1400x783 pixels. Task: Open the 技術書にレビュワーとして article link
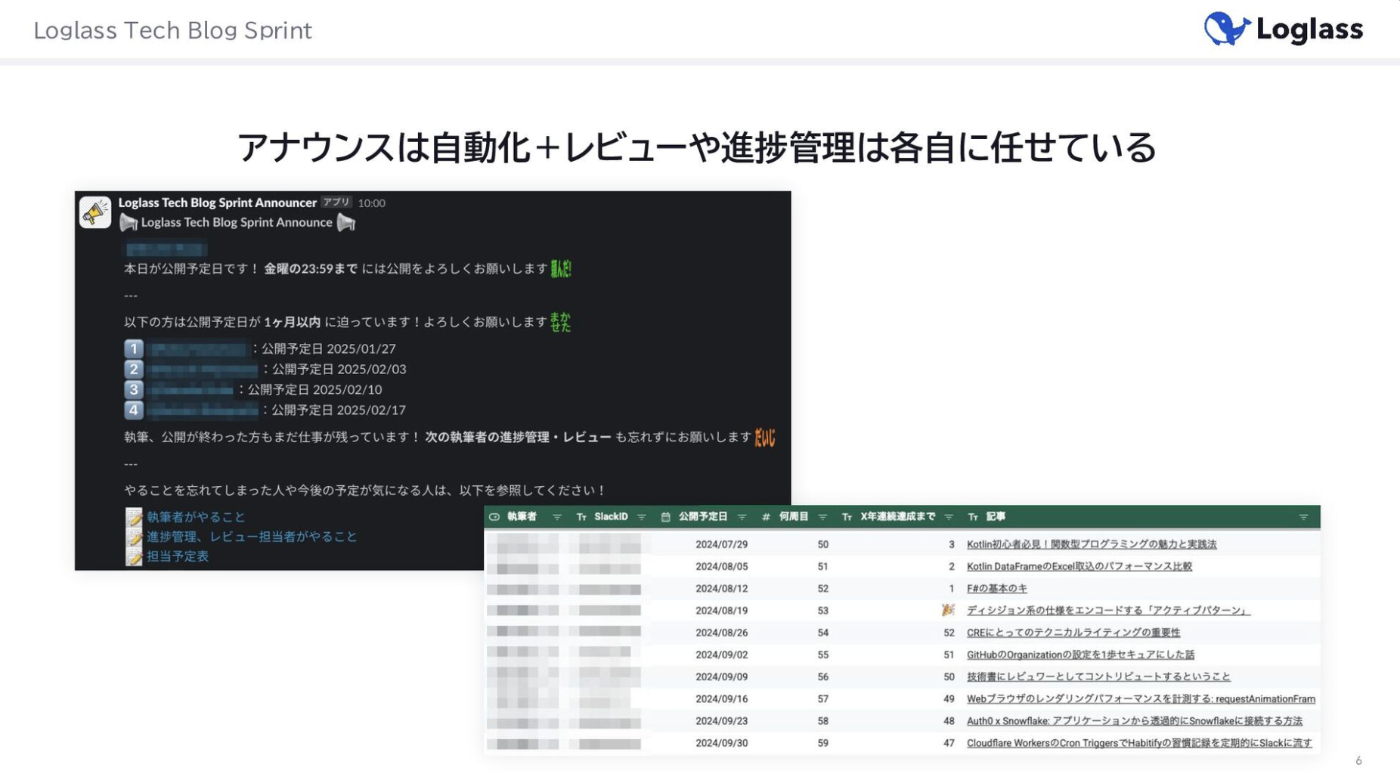1098,677
